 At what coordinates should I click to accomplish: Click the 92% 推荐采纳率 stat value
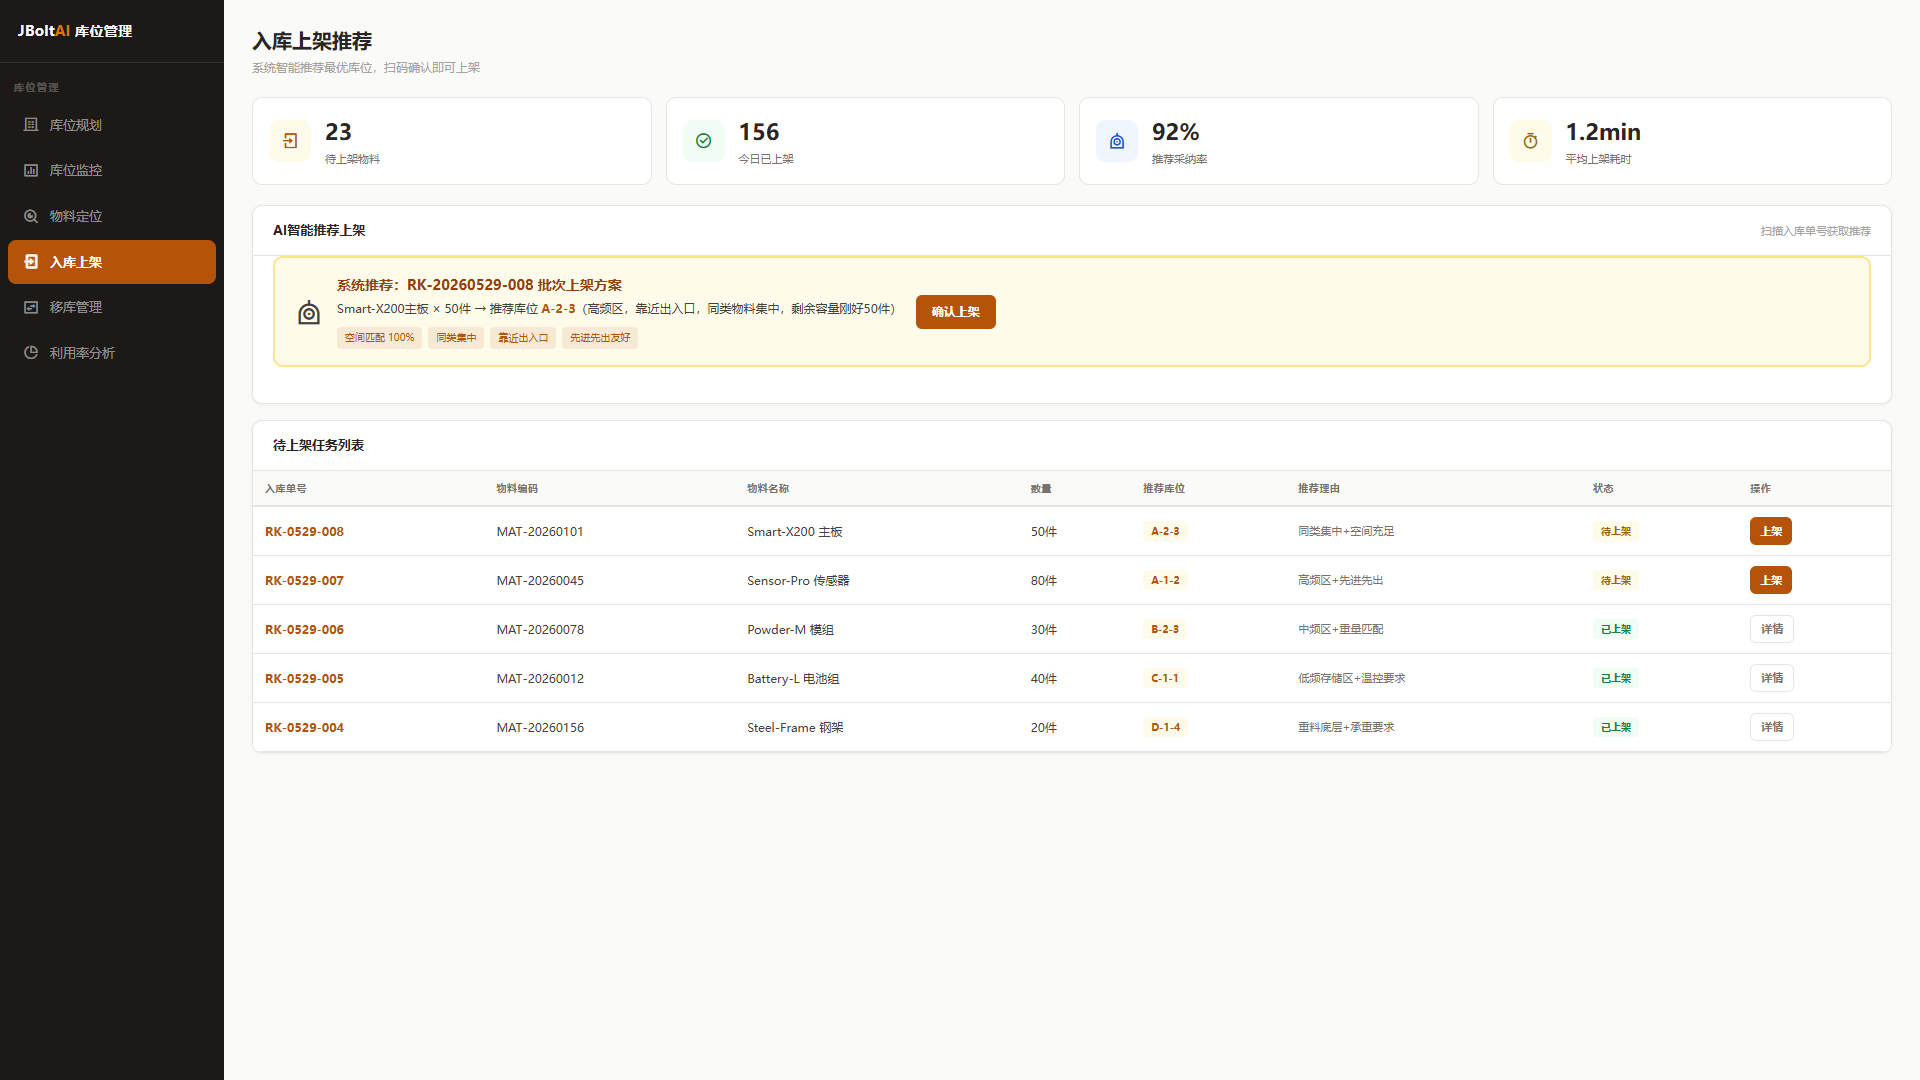click(x=1175, y=132)
